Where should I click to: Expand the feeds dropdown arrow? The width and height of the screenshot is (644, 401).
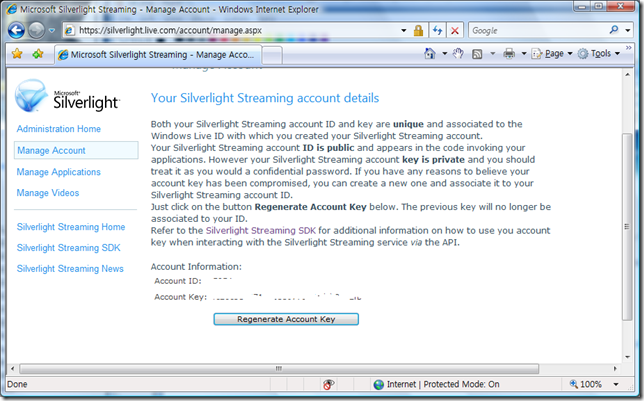[x=492, y=54]
